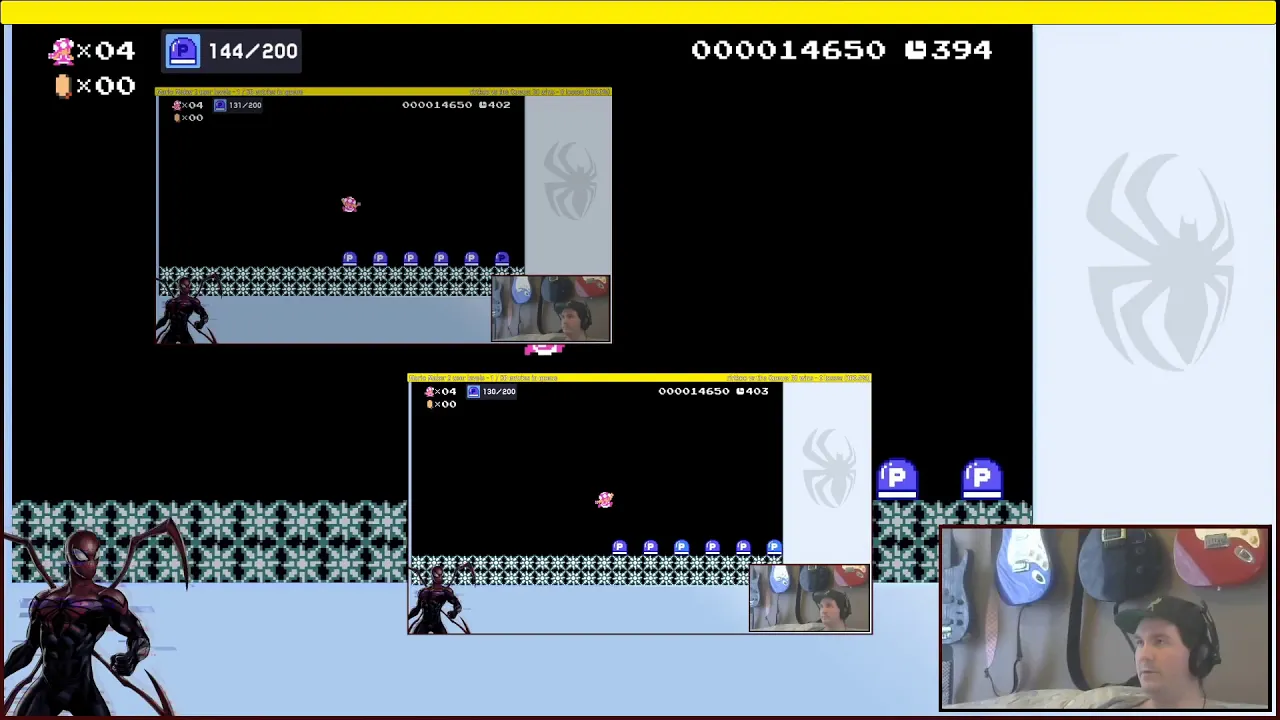
Task: Open the large streamer webcam feed
Action: 1105,618
